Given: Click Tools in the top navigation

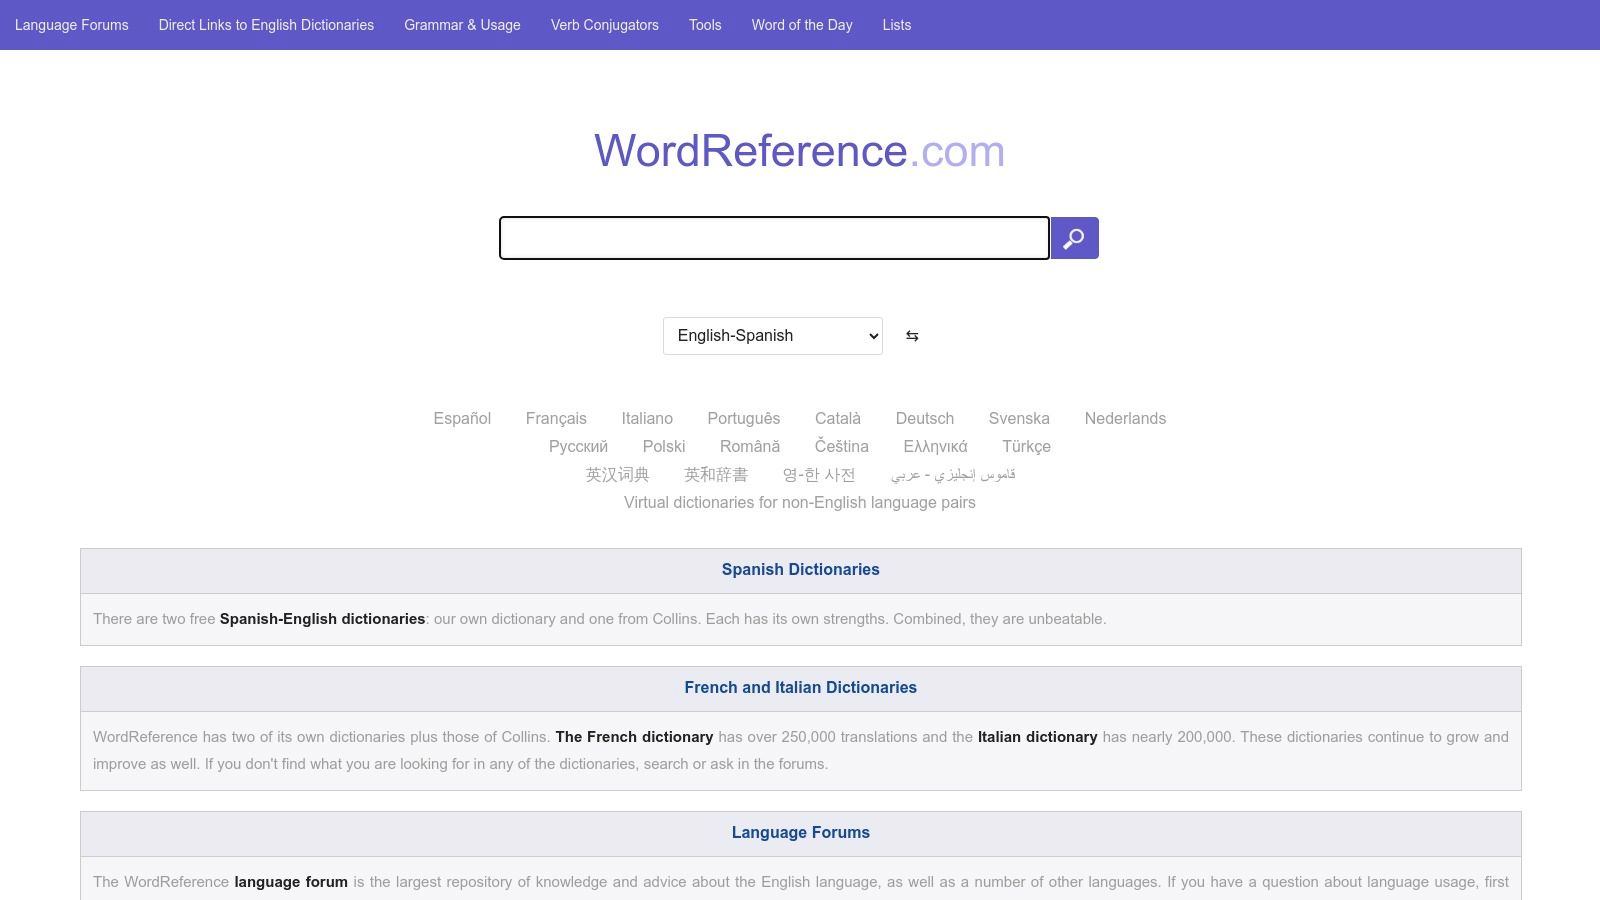Looking at the screenshot, I should point(704,25).
